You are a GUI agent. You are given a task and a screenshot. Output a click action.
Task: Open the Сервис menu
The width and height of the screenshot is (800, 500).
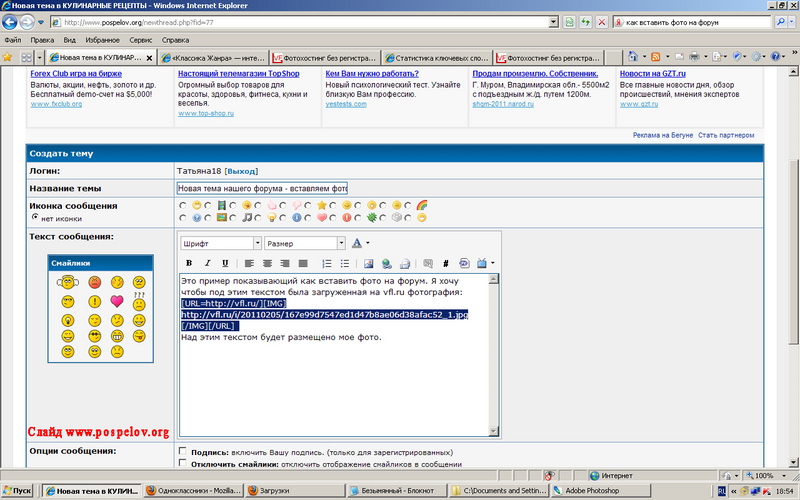(x=140, y=40)
